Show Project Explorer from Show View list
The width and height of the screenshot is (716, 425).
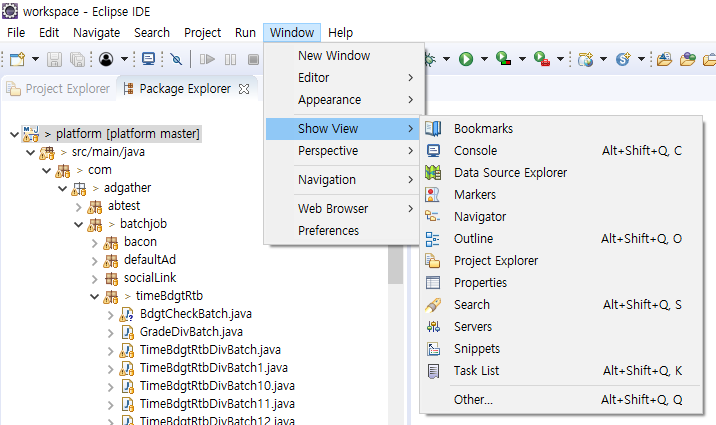click(x=561, y=261)
